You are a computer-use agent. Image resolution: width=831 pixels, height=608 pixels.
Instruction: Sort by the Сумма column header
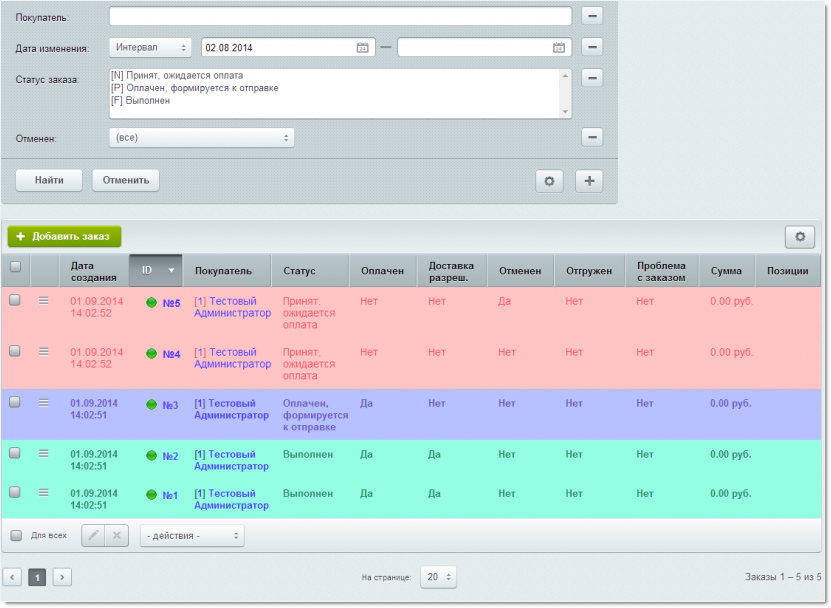coord(726,271)
